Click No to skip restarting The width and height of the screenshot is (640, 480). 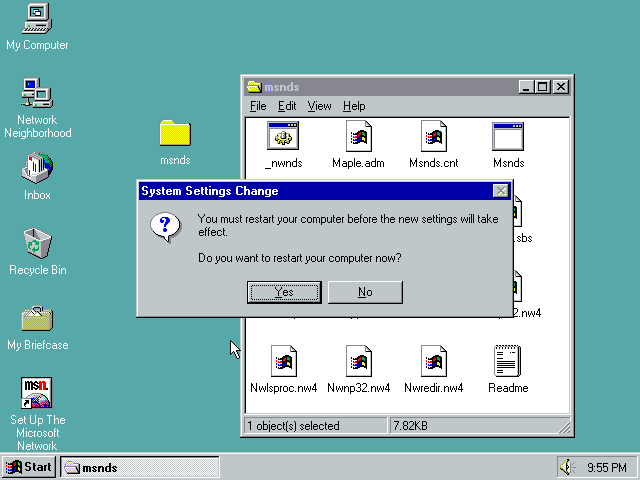click(365, 292)
